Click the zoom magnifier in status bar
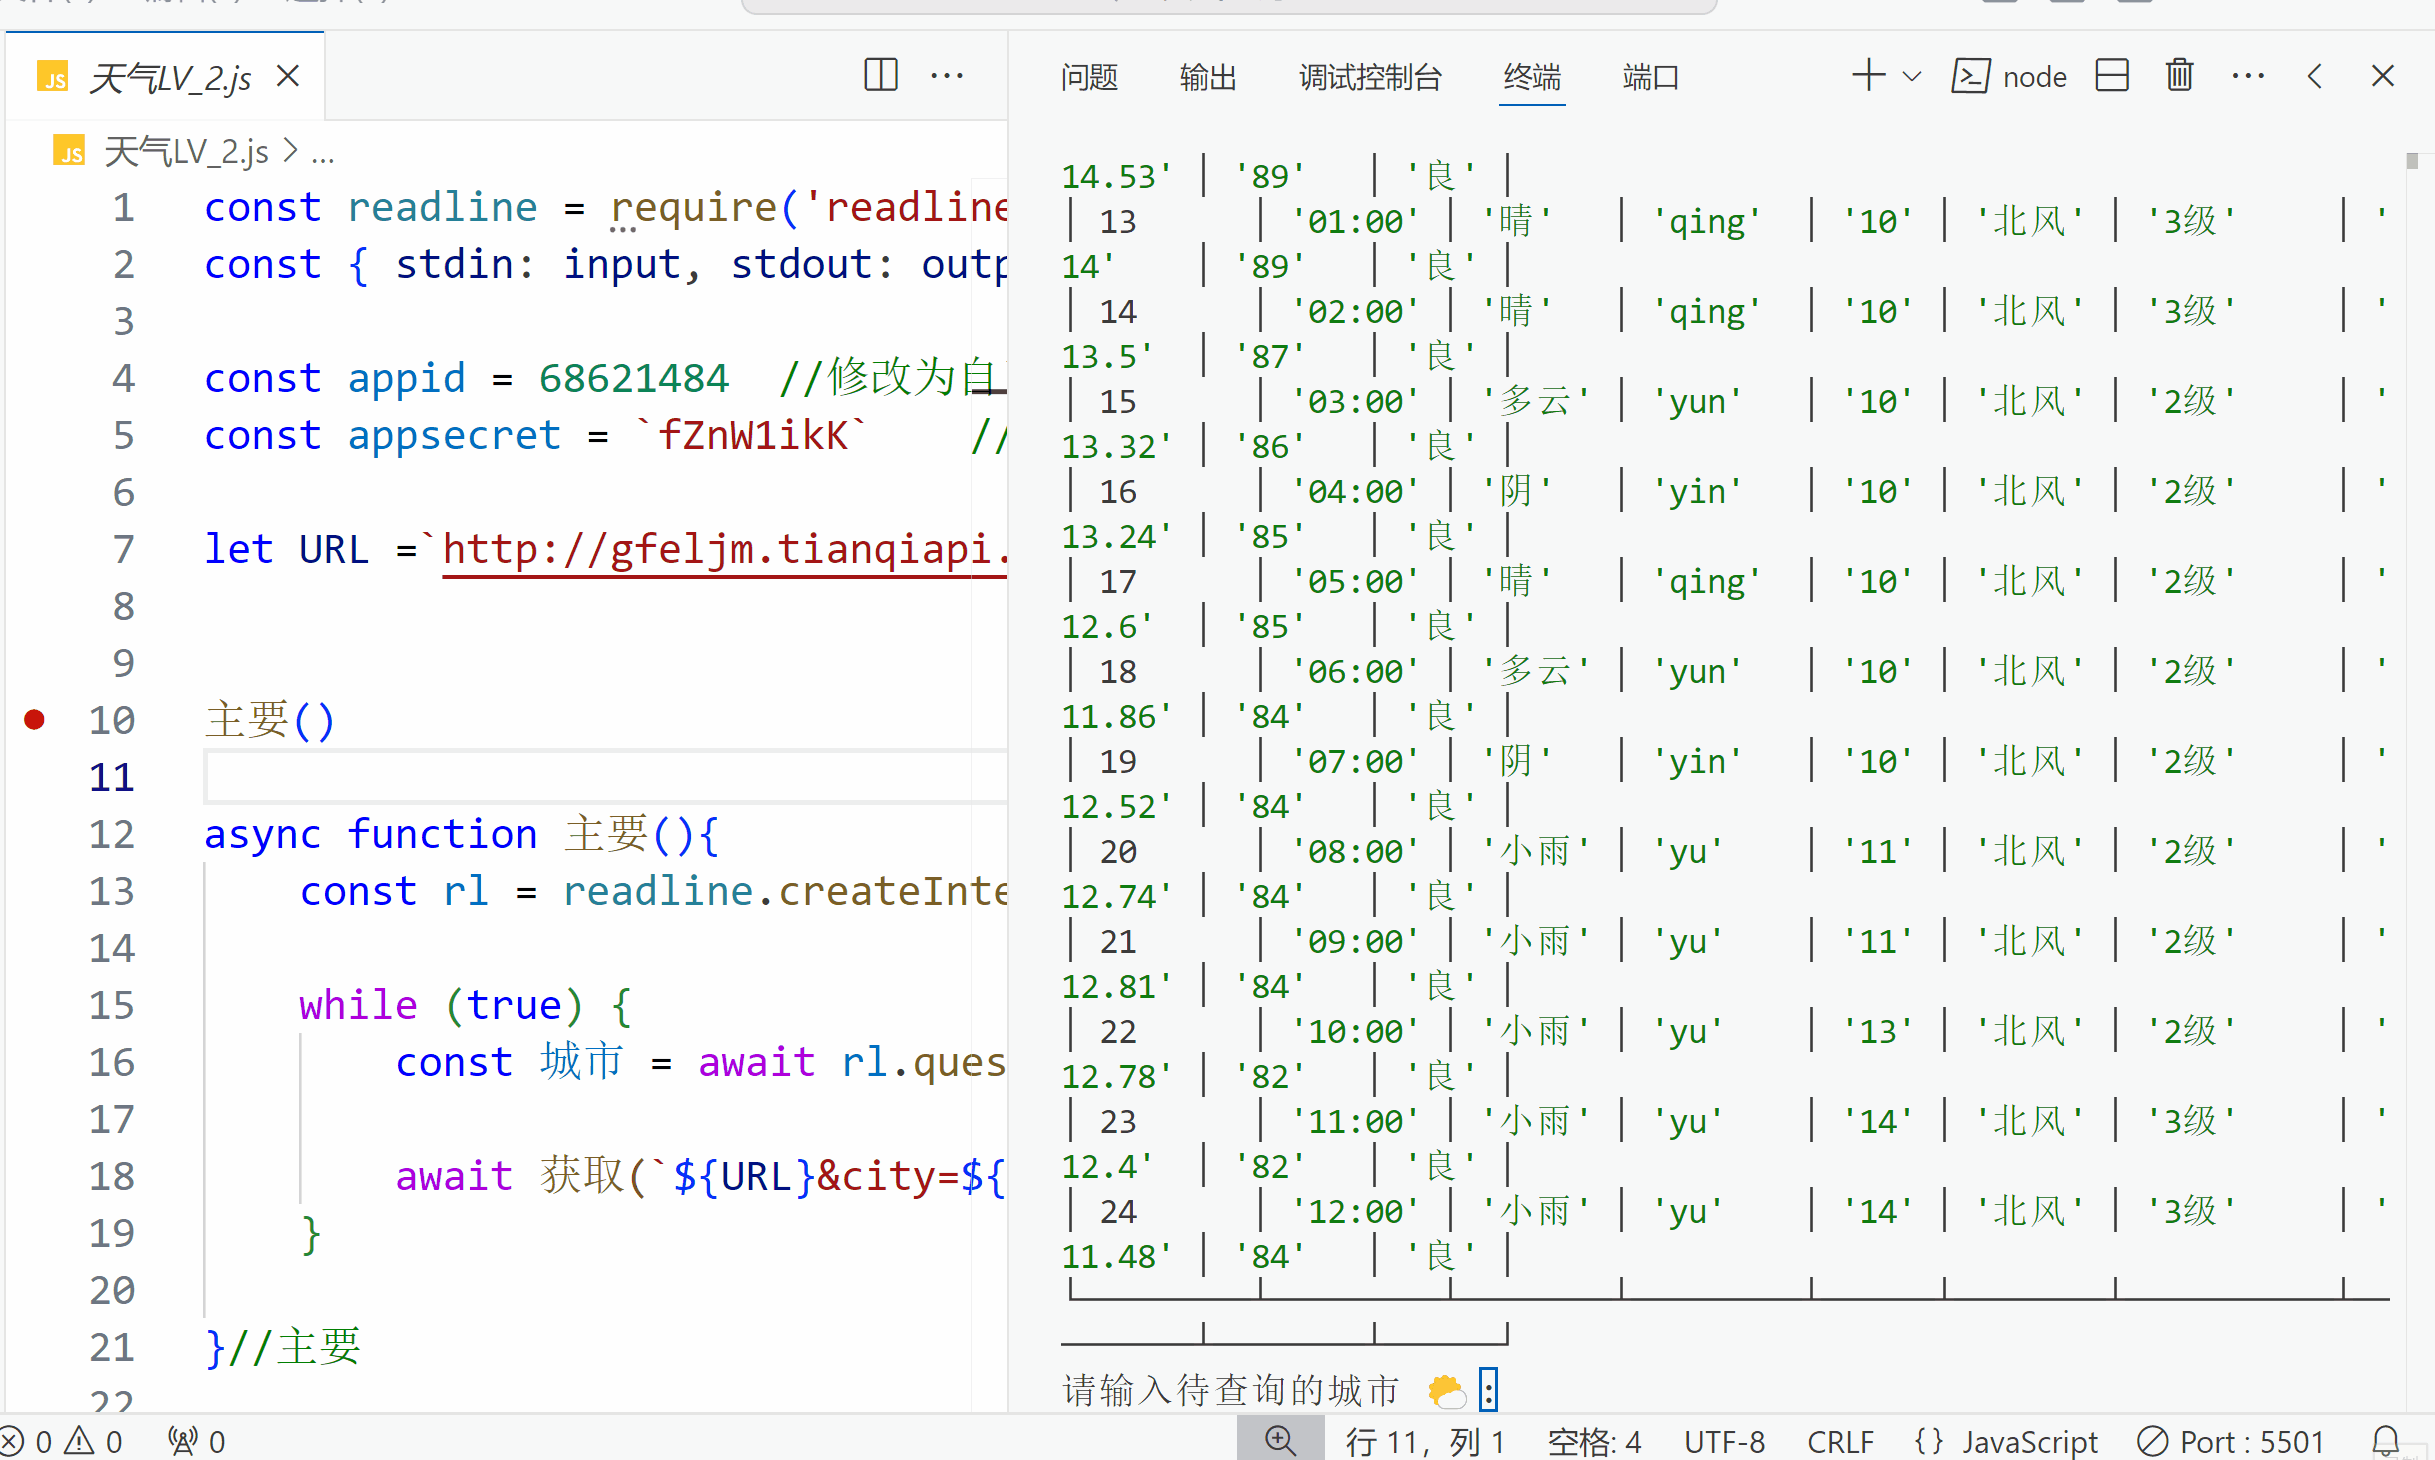 coord(1280,1441)
